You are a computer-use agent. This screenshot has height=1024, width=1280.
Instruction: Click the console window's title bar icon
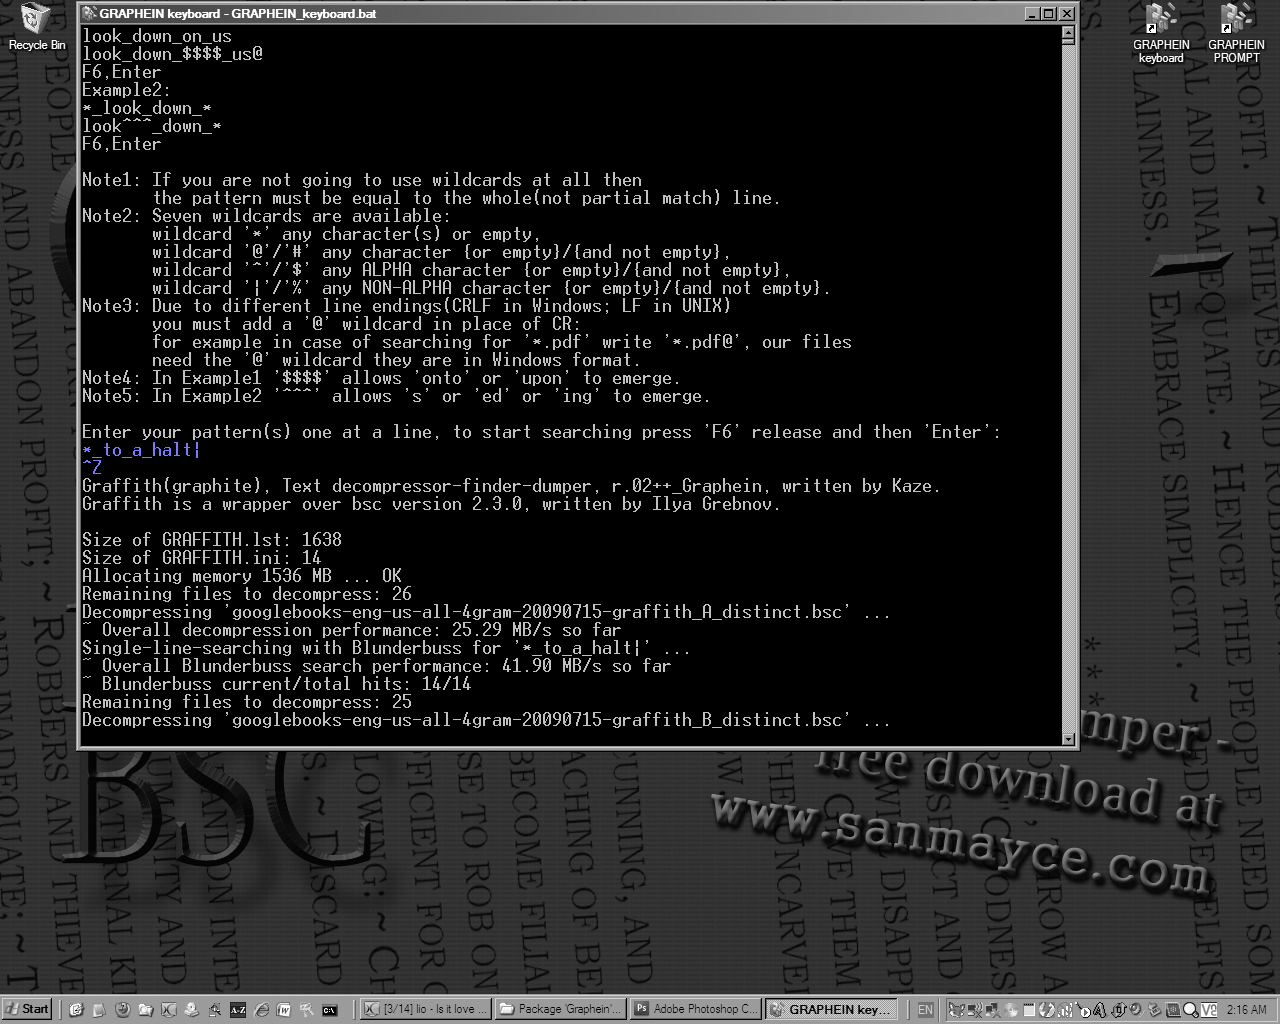[89, 13]
